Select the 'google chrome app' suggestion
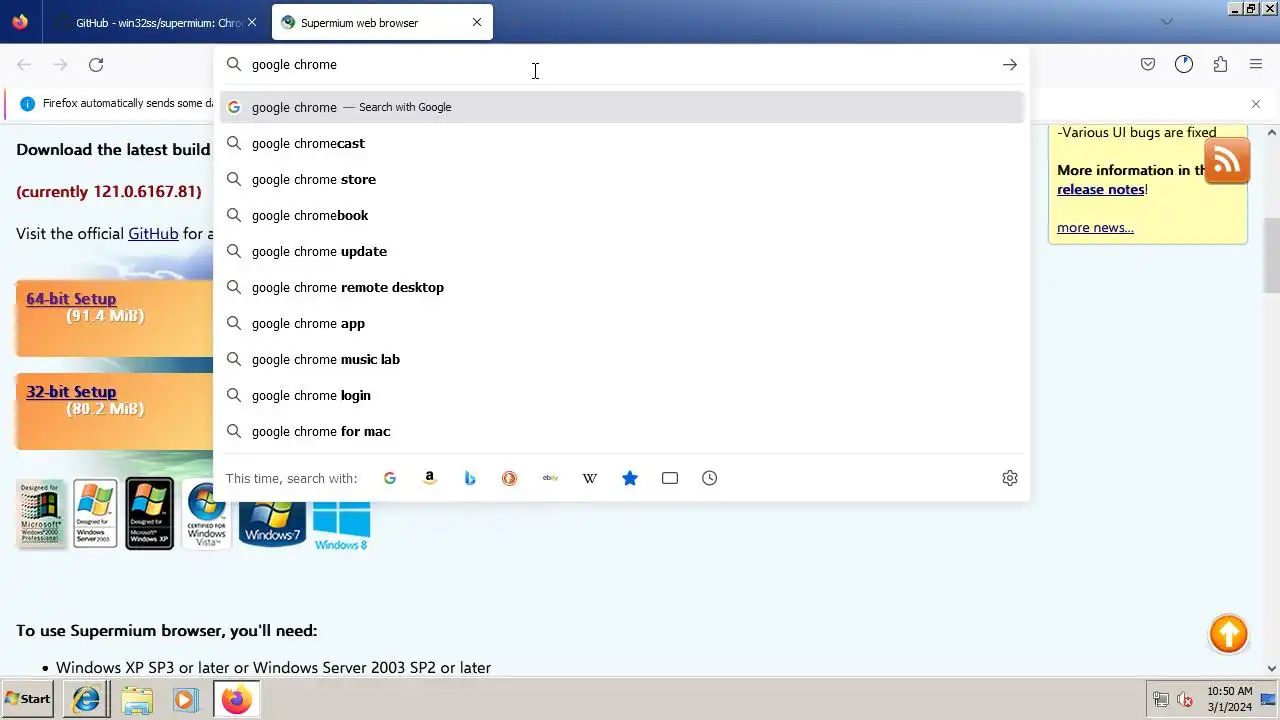 tap(621, 323)
